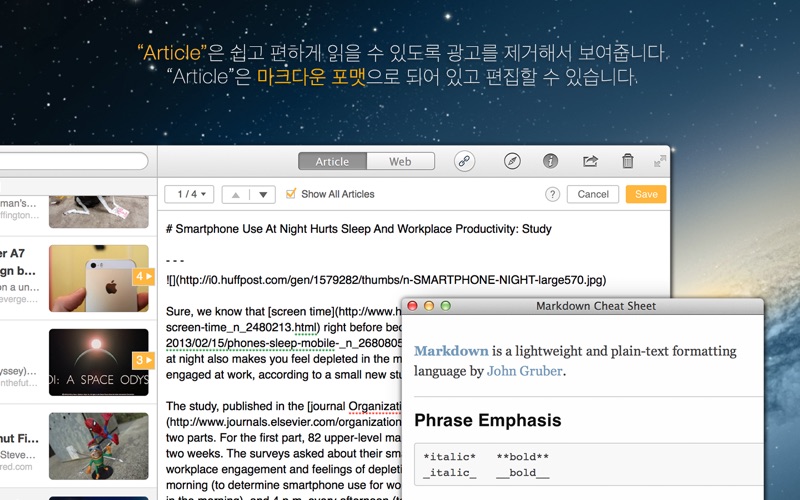The height and width of the screenshot is (500, 800).
Task: Open Markdown help question mark button
Action: (552, 194)
